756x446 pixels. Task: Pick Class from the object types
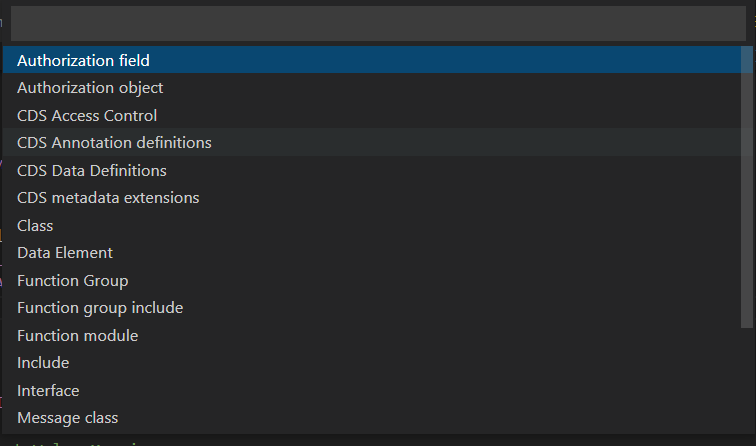click(x=35, y=226)
